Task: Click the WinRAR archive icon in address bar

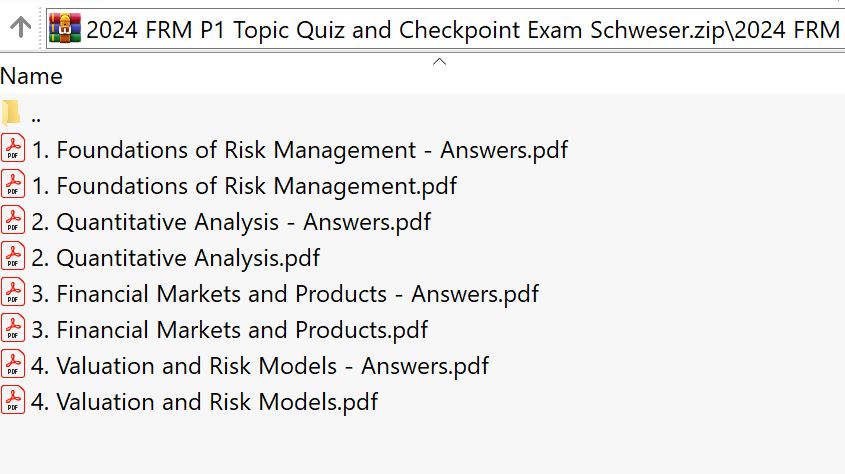Action: click(x=66, y=29)
